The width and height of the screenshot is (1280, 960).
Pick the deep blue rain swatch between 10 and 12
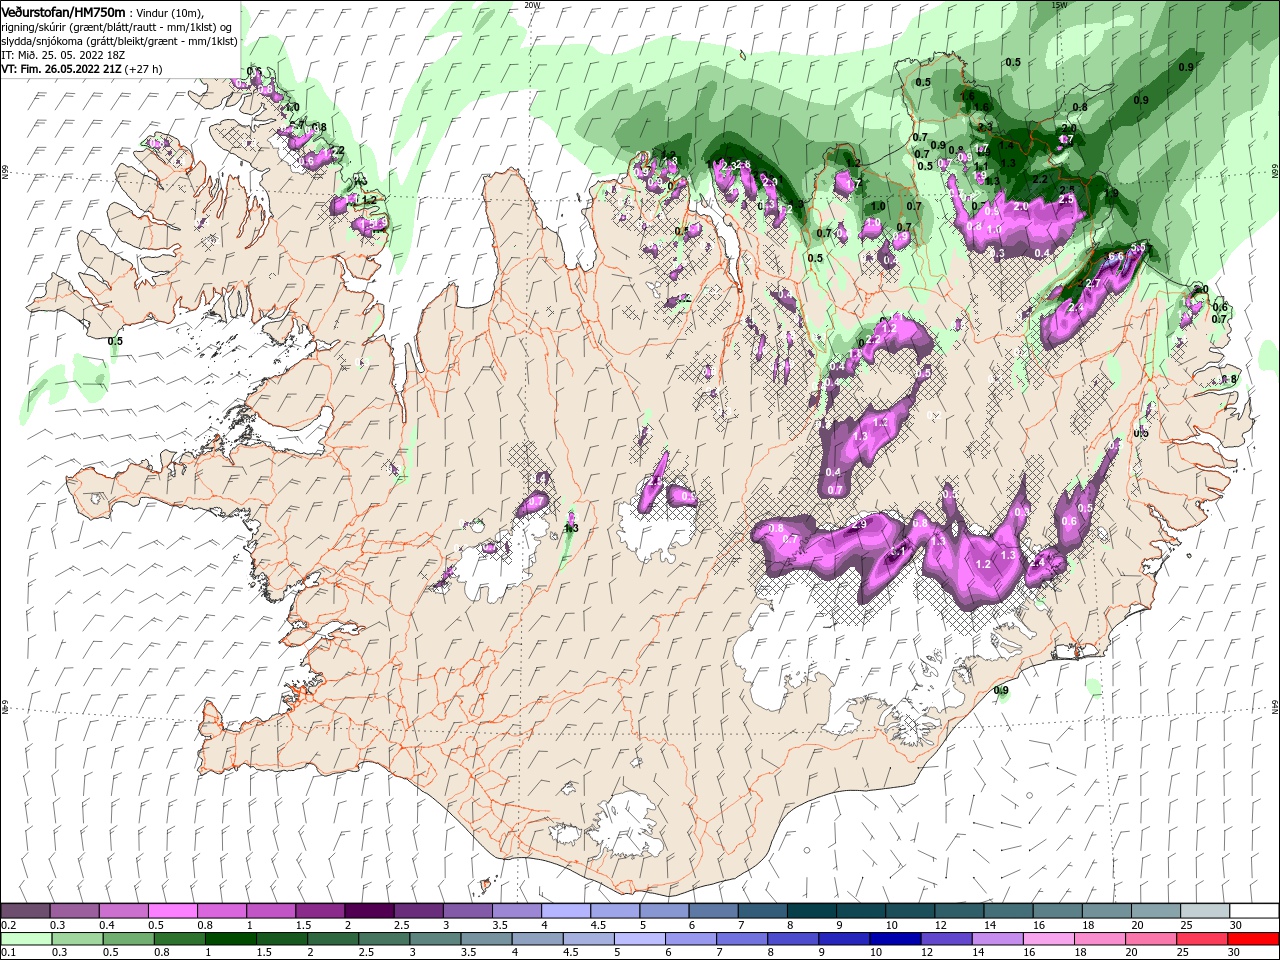click(x=896, y=939)
